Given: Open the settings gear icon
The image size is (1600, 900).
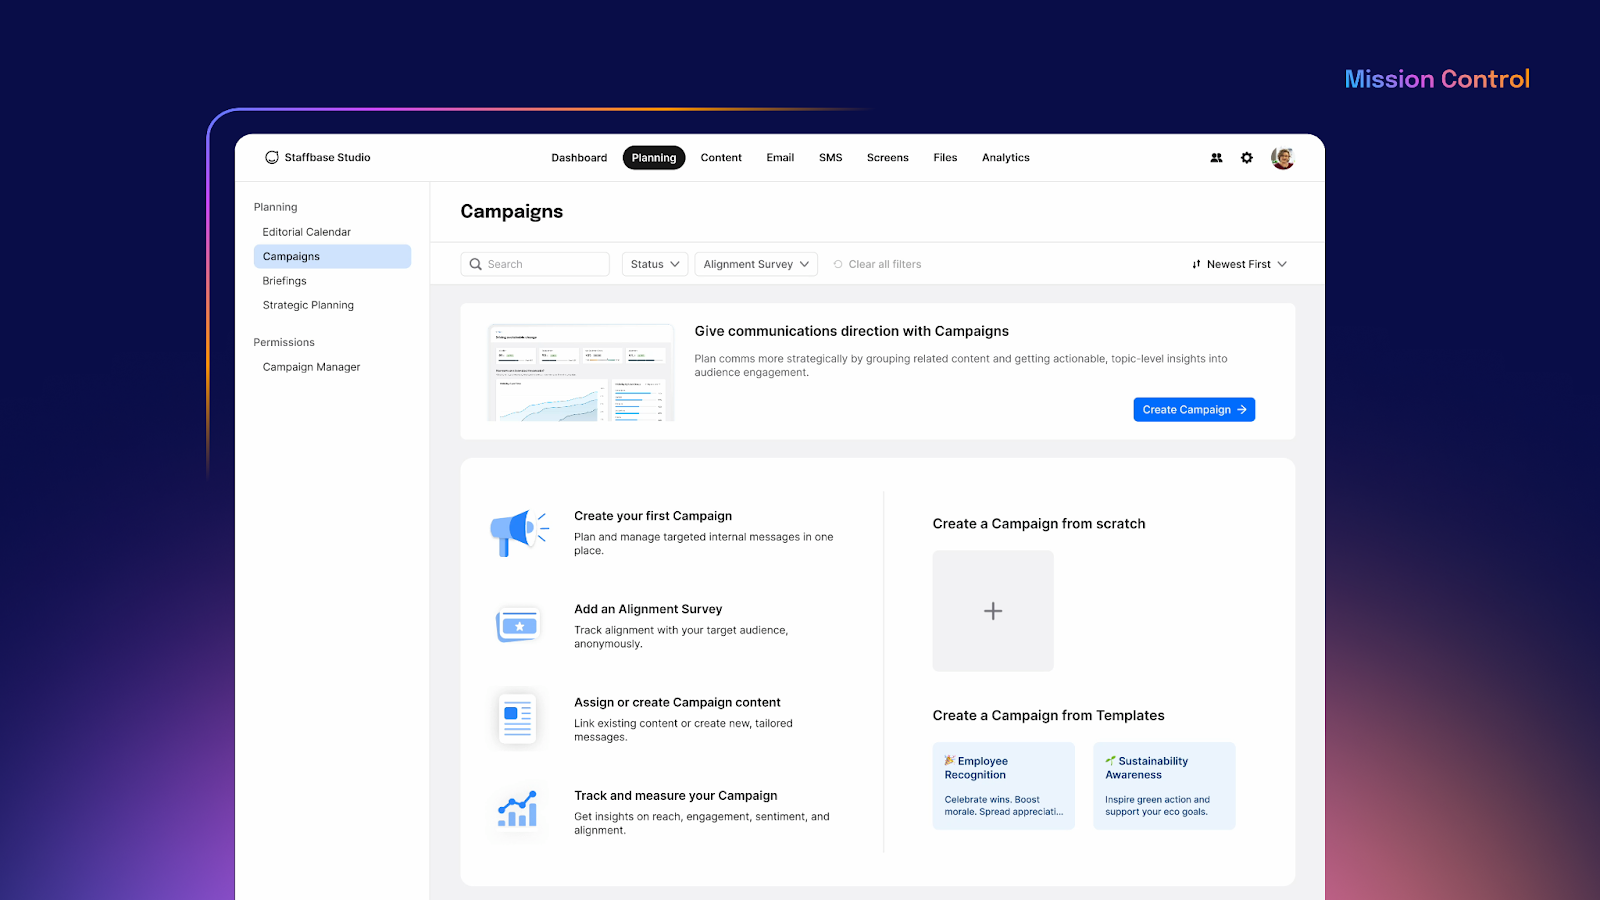Looking at the screenshot, I should tap(1247, 158).
